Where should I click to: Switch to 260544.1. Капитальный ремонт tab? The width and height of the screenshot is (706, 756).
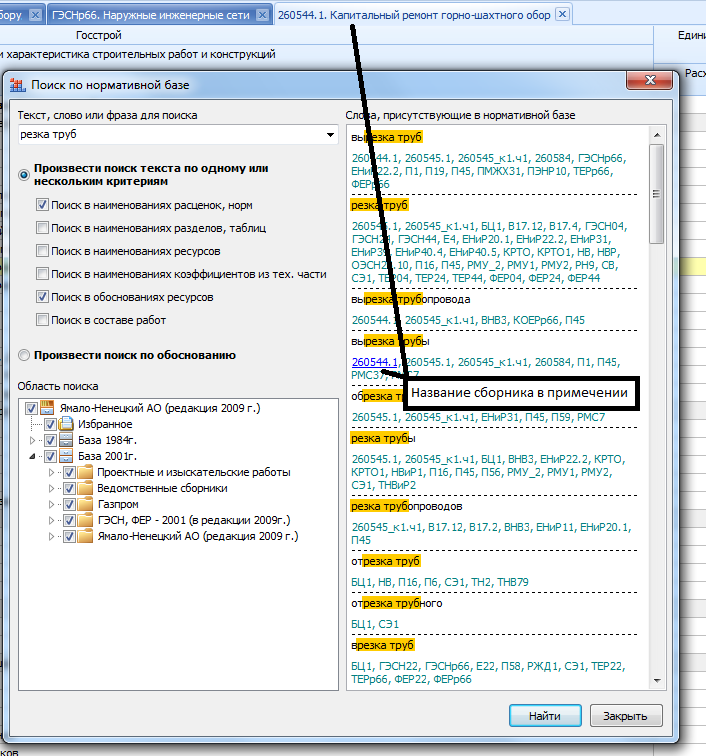coord(412,15)
